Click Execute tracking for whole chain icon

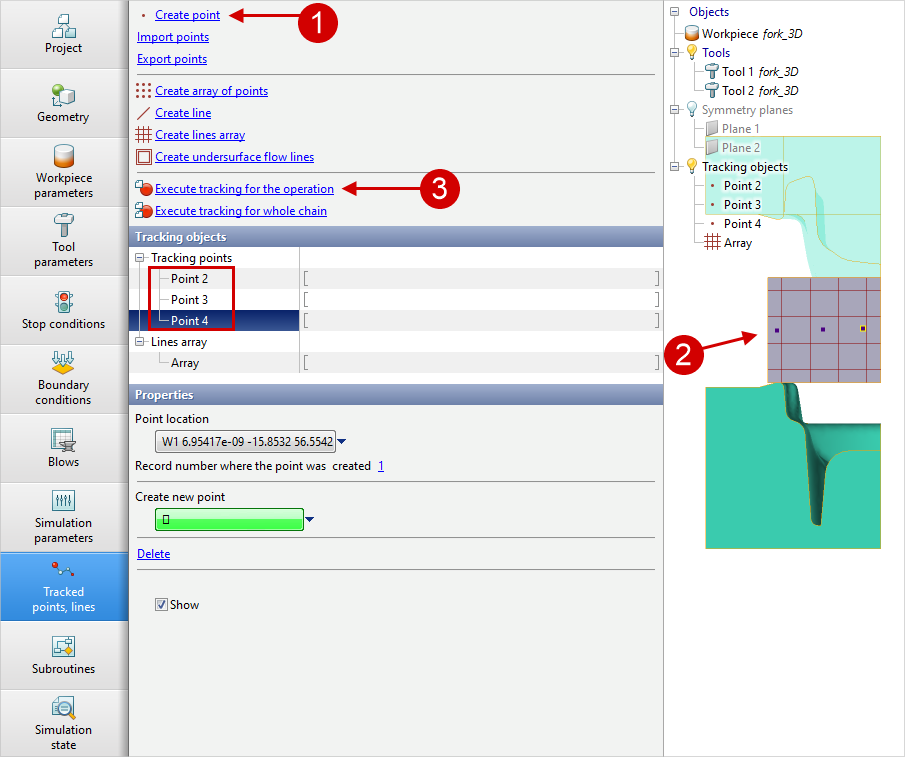(144, 211)
